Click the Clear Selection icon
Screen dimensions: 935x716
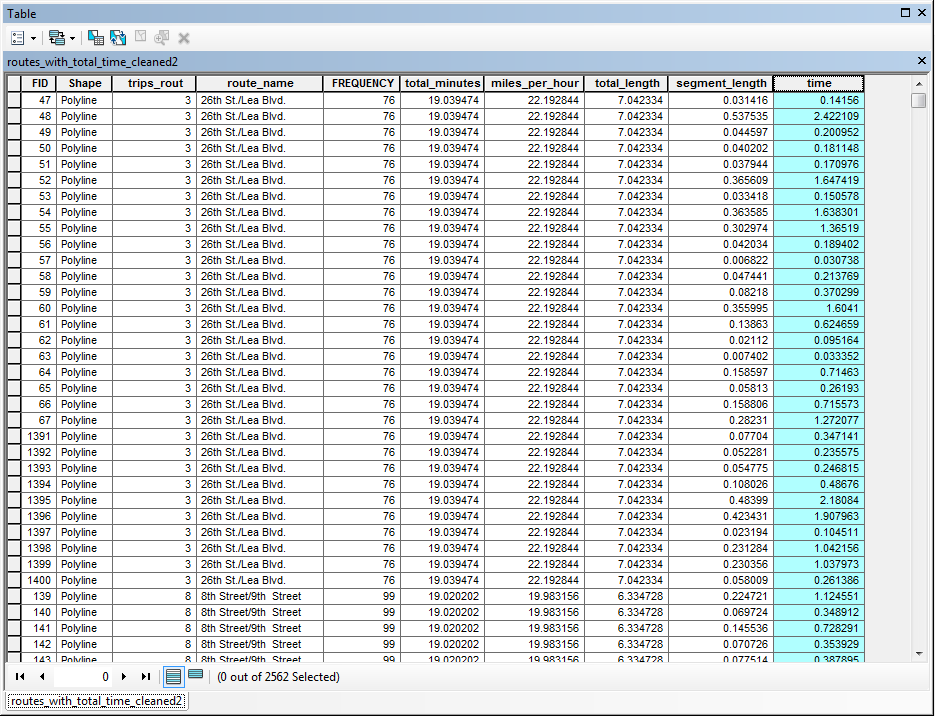click(x=140, y=37)
